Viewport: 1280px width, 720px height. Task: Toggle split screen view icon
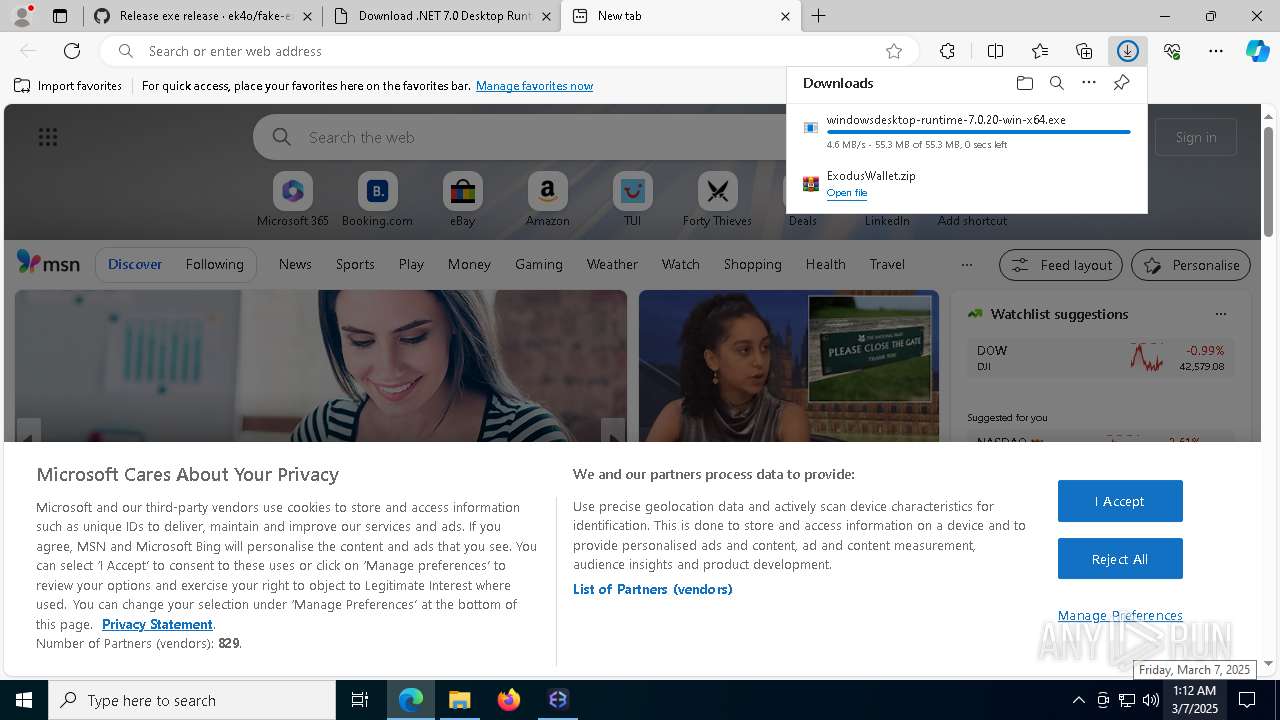tap(995, 51)
